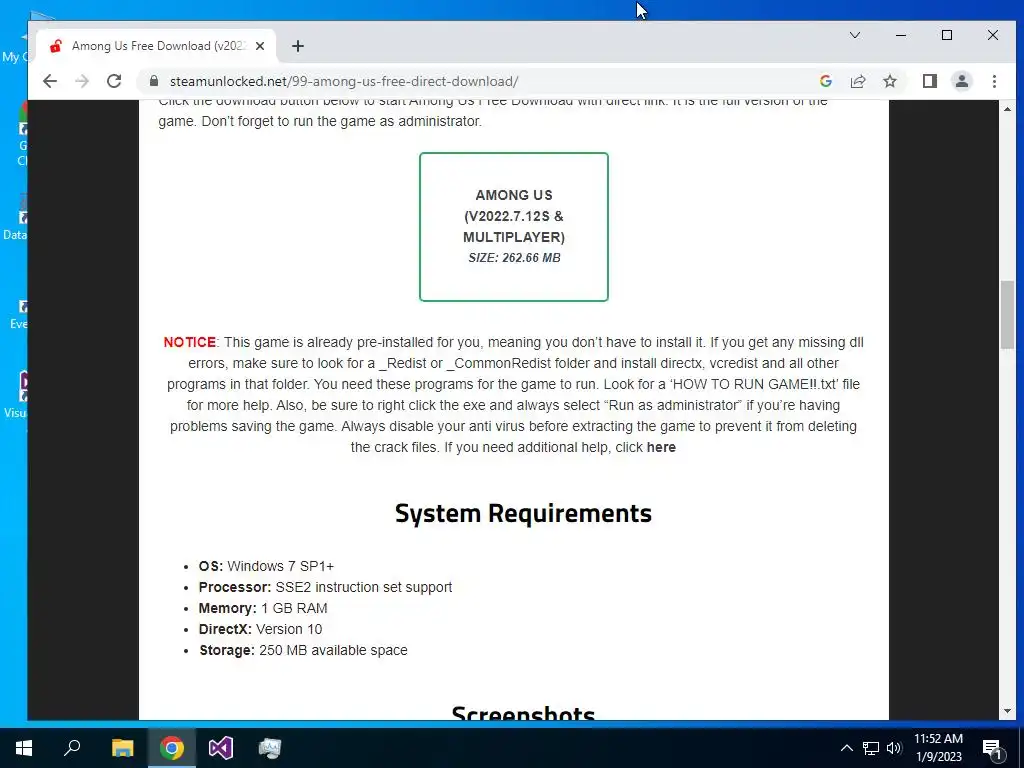Click the 'DirectX: Version 10' line
This screenshot has width=1024, height=768.
(261, 629)
